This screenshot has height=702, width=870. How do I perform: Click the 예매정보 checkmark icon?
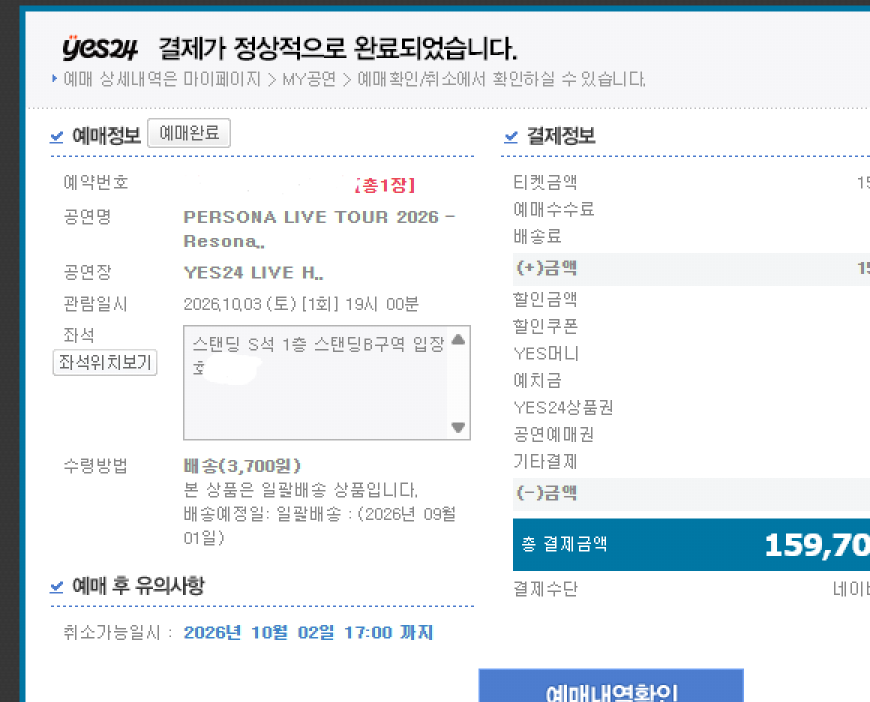coord(57,136)
